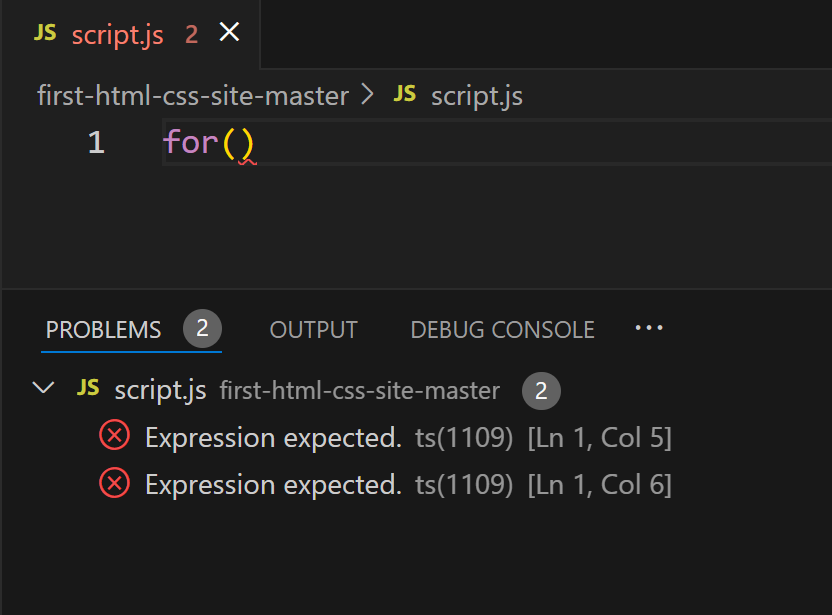Screen dimensions: 832x615
Task: Click error icon for Col 5 problem
Action: (x=115, y=435)
